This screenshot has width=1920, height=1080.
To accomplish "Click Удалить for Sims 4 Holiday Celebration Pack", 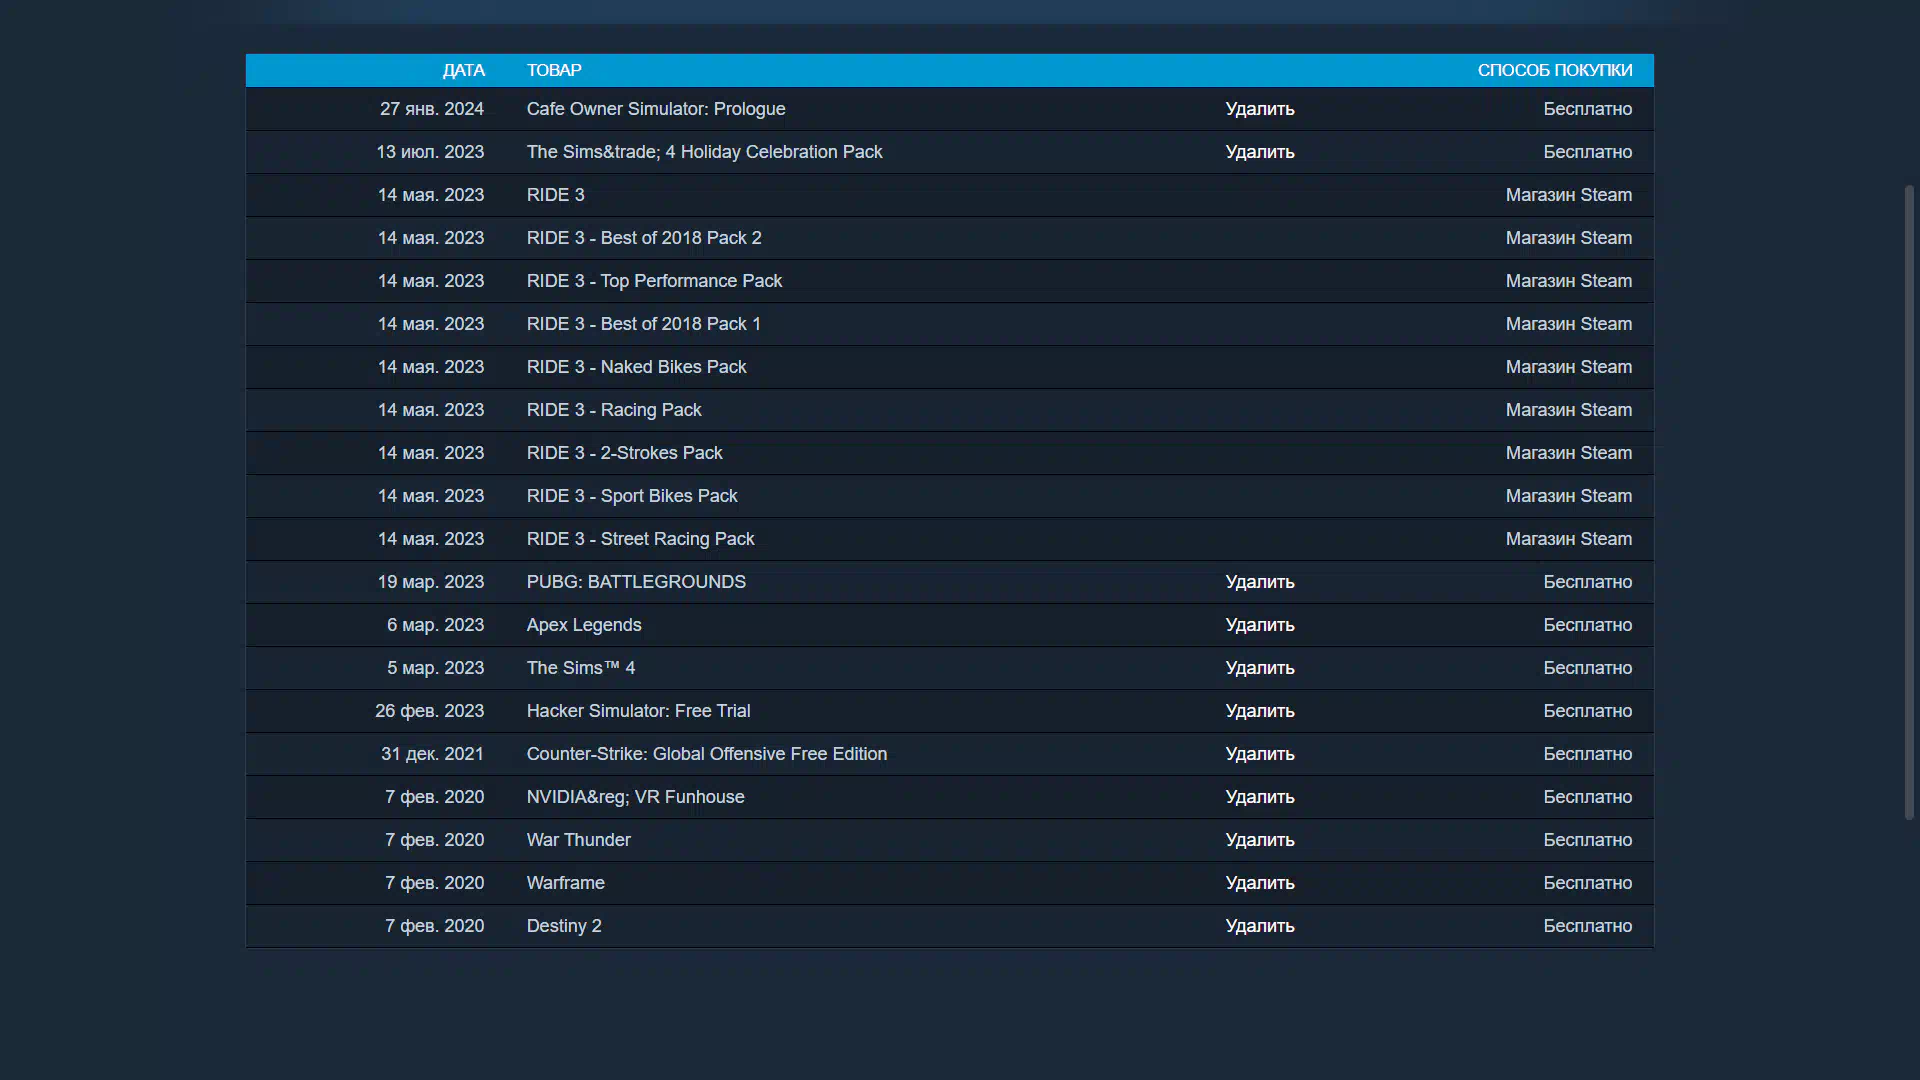I will pyautogui.click(x=1260, y=152).
